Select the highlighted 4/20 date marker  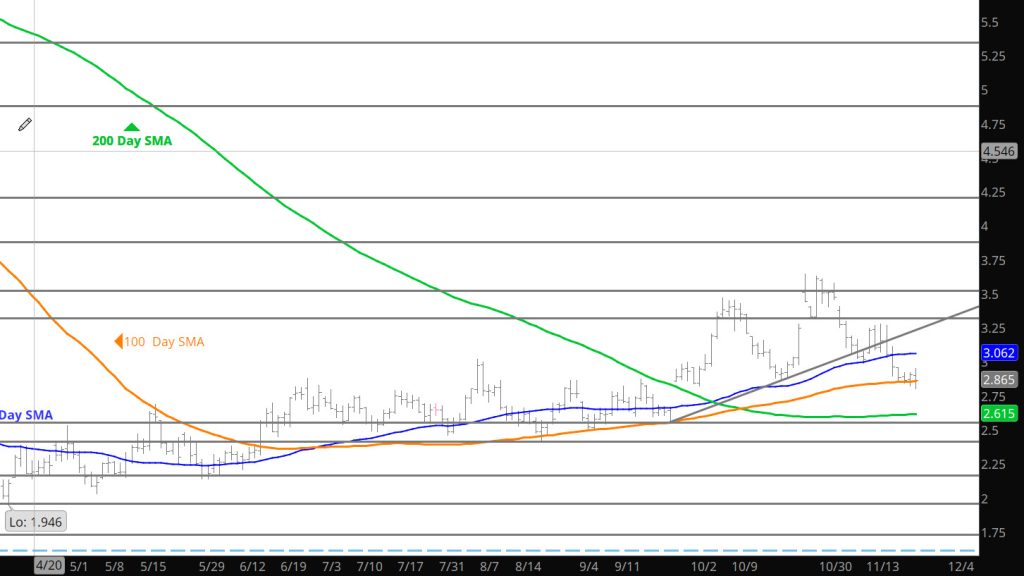(50, 566)
